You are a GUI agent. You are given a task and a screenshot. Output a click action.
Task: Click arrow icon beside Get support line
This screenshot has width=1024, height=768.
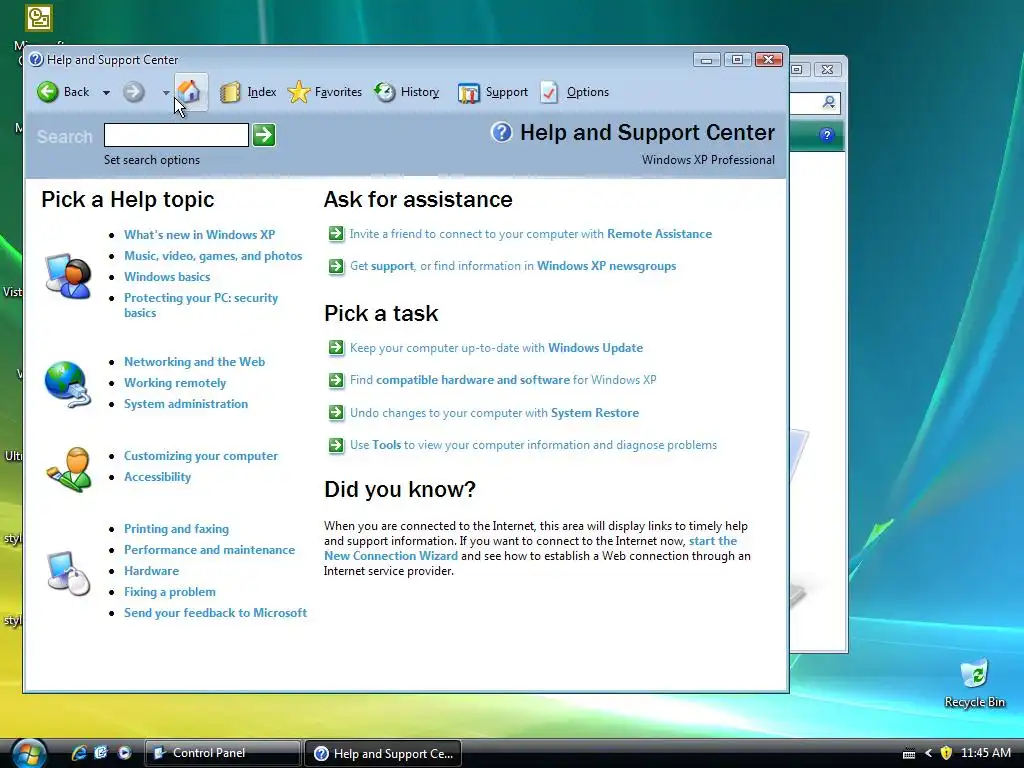[x=336, y=266]
